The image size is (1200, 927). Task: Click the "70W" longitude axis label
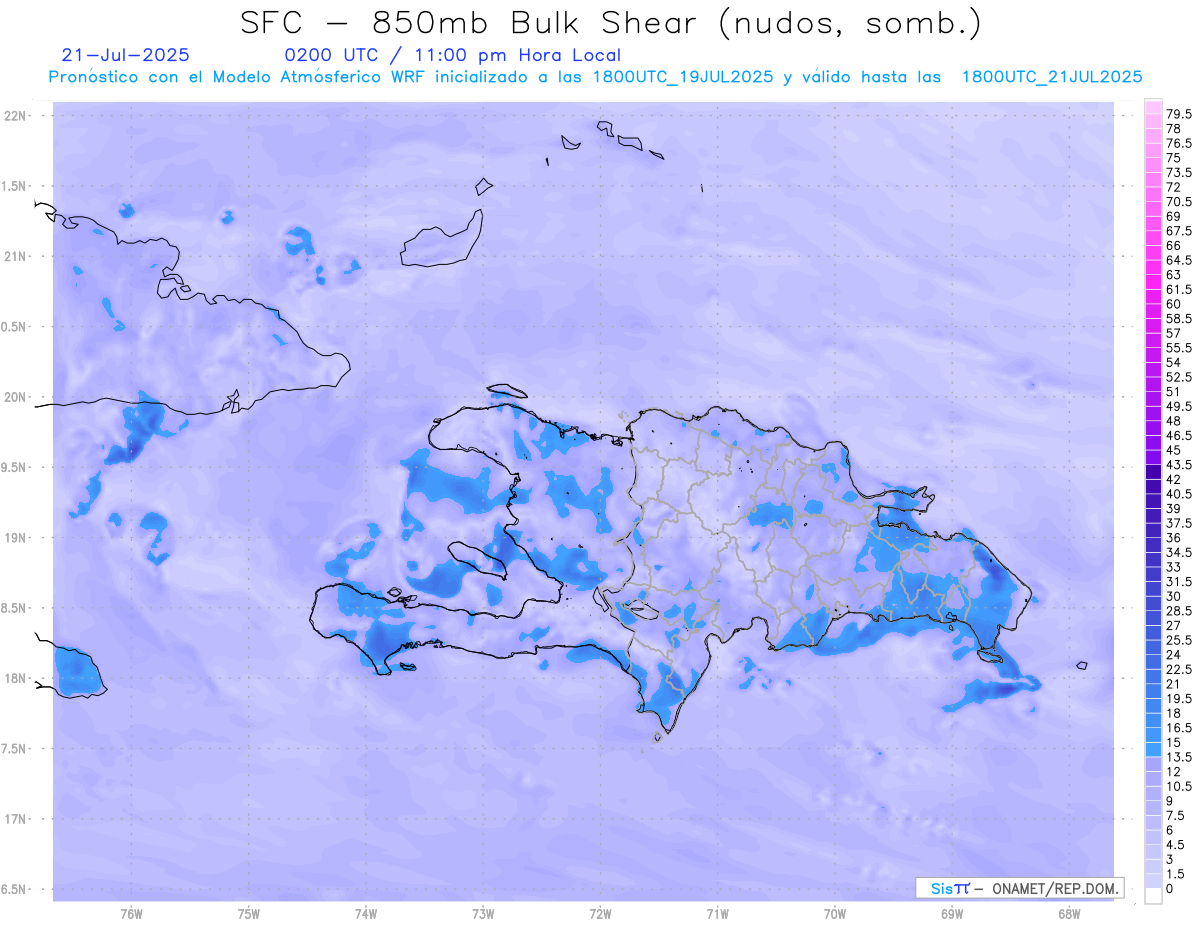point(835,914)
